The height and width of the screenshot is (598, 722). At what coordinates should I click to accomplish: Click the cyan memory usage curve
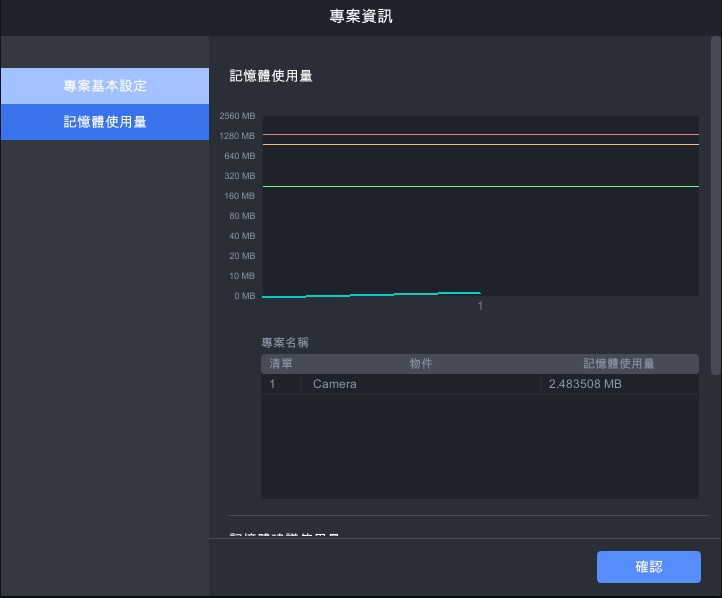[x=400, y=294]
